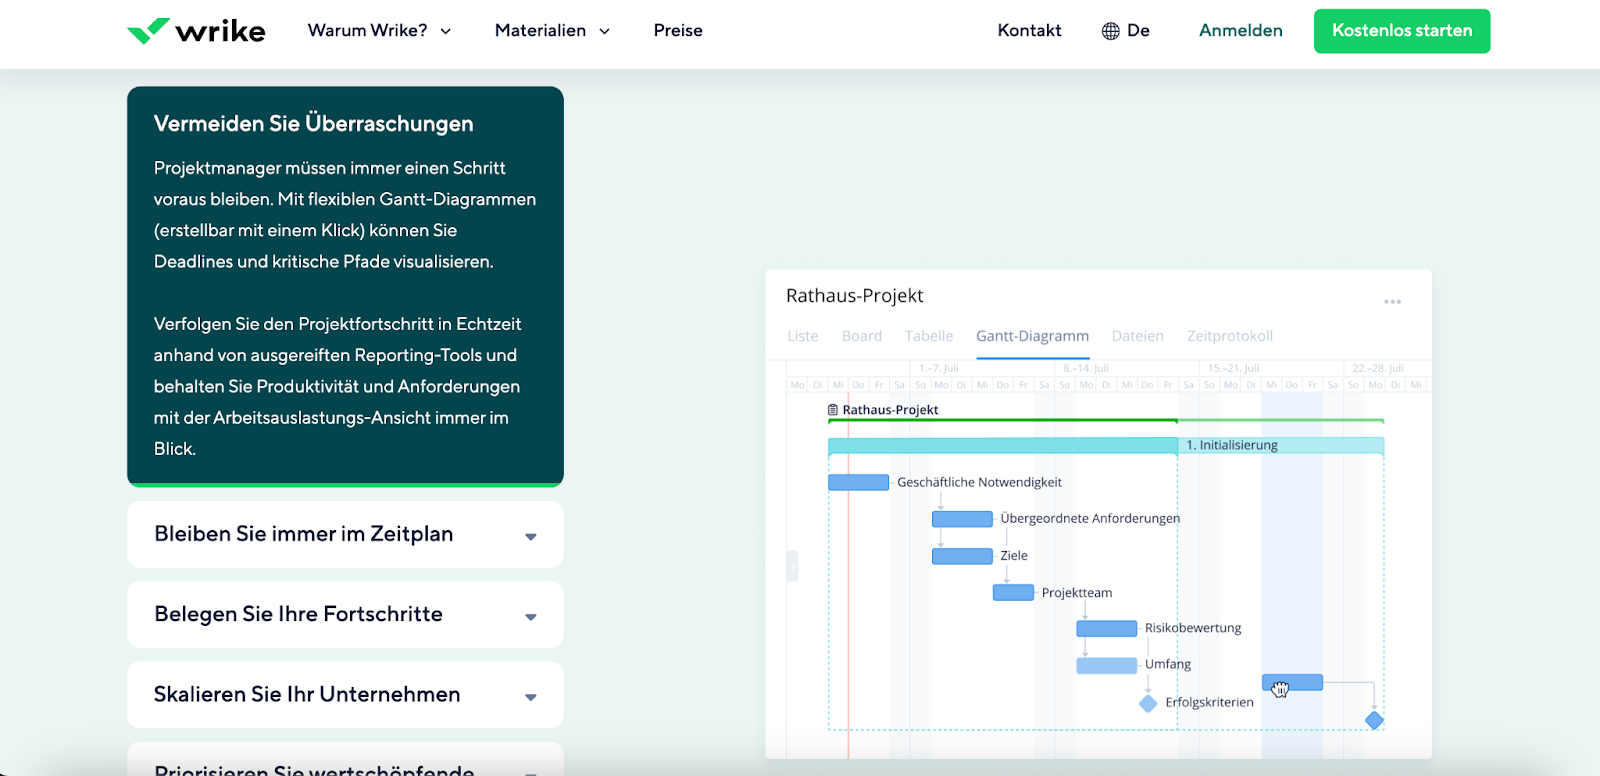1600x776 pixels.
Task: Select the Geschäftliche Notwendigkeit task bar
Action: (x=858, y=483)
